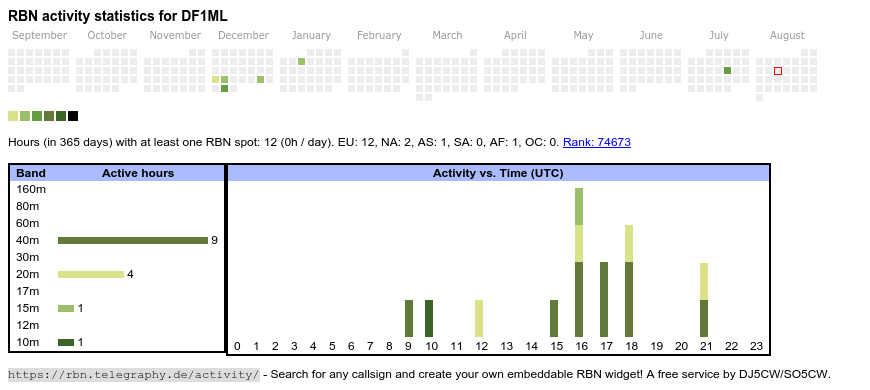
Task: Click the green activity day cell in January
Action: tap(301, 62)
